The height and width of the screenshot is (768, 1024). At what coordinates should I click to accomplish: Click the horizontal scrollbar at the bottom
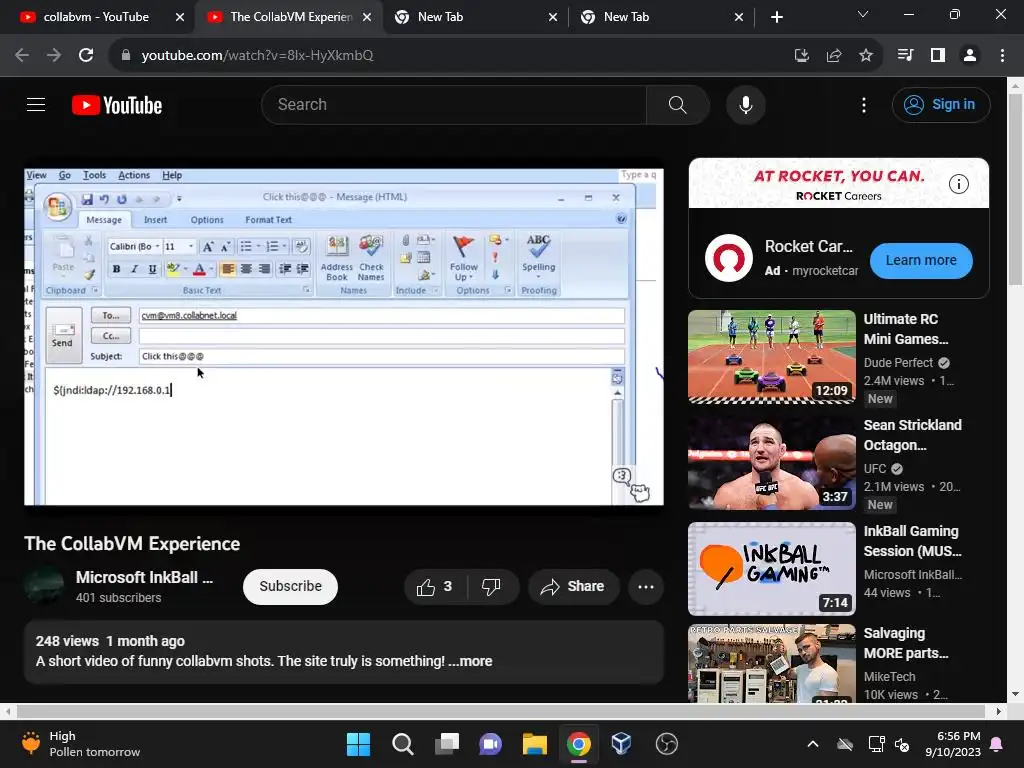pos(502,711)
